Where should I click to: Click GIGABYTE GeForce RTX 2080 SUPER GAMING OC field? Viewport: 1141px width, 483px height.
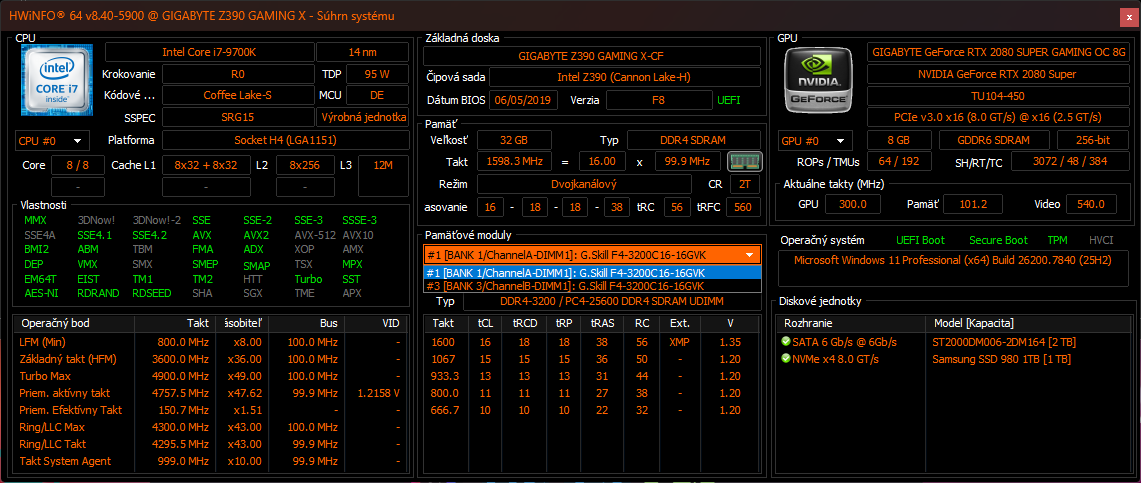click(x=998, y=52)
